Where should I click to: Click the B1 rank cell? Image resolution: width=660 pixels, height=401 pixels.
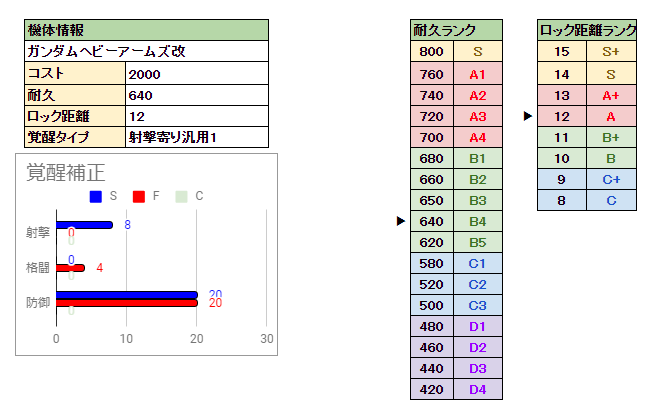[478, 159]
